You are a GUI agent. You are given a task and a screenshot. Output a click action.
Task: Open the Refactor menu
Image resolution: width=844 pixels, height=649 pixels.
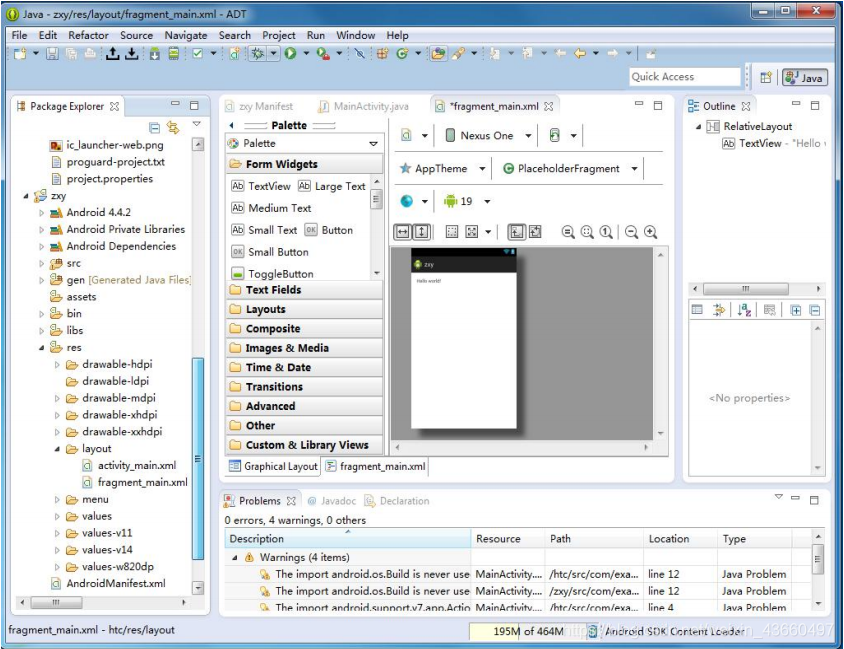pos(88,35)
